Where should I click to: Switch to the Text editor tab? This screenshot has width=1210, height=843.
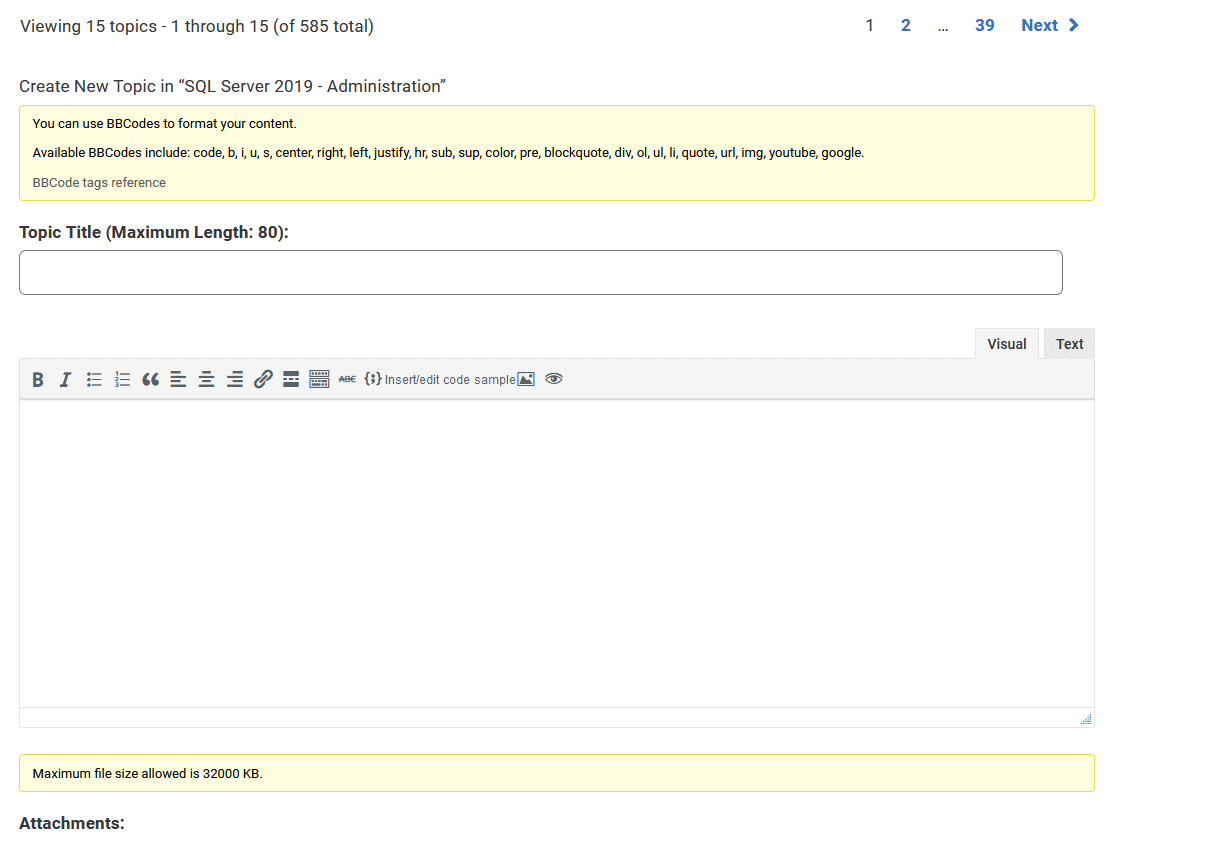pyautogui.click(x=1069, y=343)
